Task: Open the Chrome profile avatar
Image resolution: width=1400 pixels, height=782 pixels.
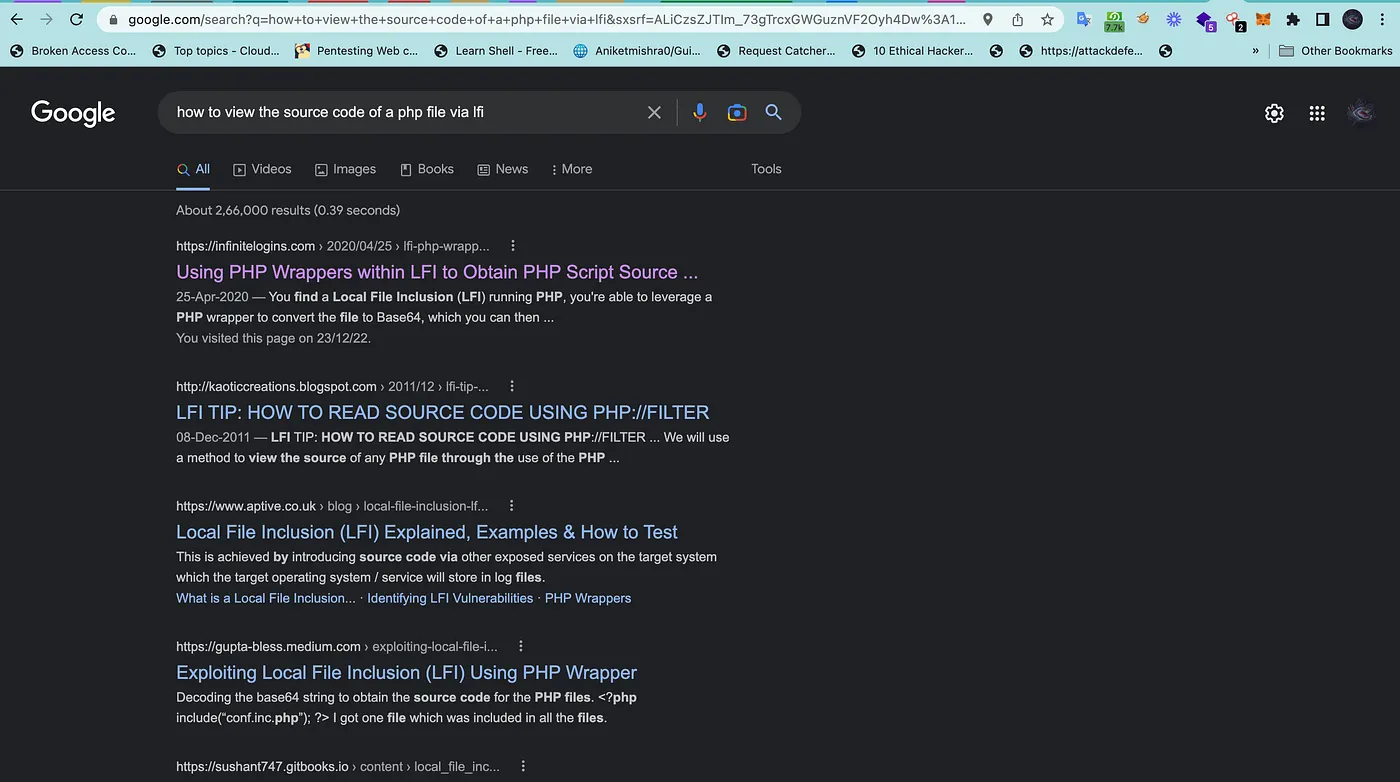Action: [x=1352, y=19]
